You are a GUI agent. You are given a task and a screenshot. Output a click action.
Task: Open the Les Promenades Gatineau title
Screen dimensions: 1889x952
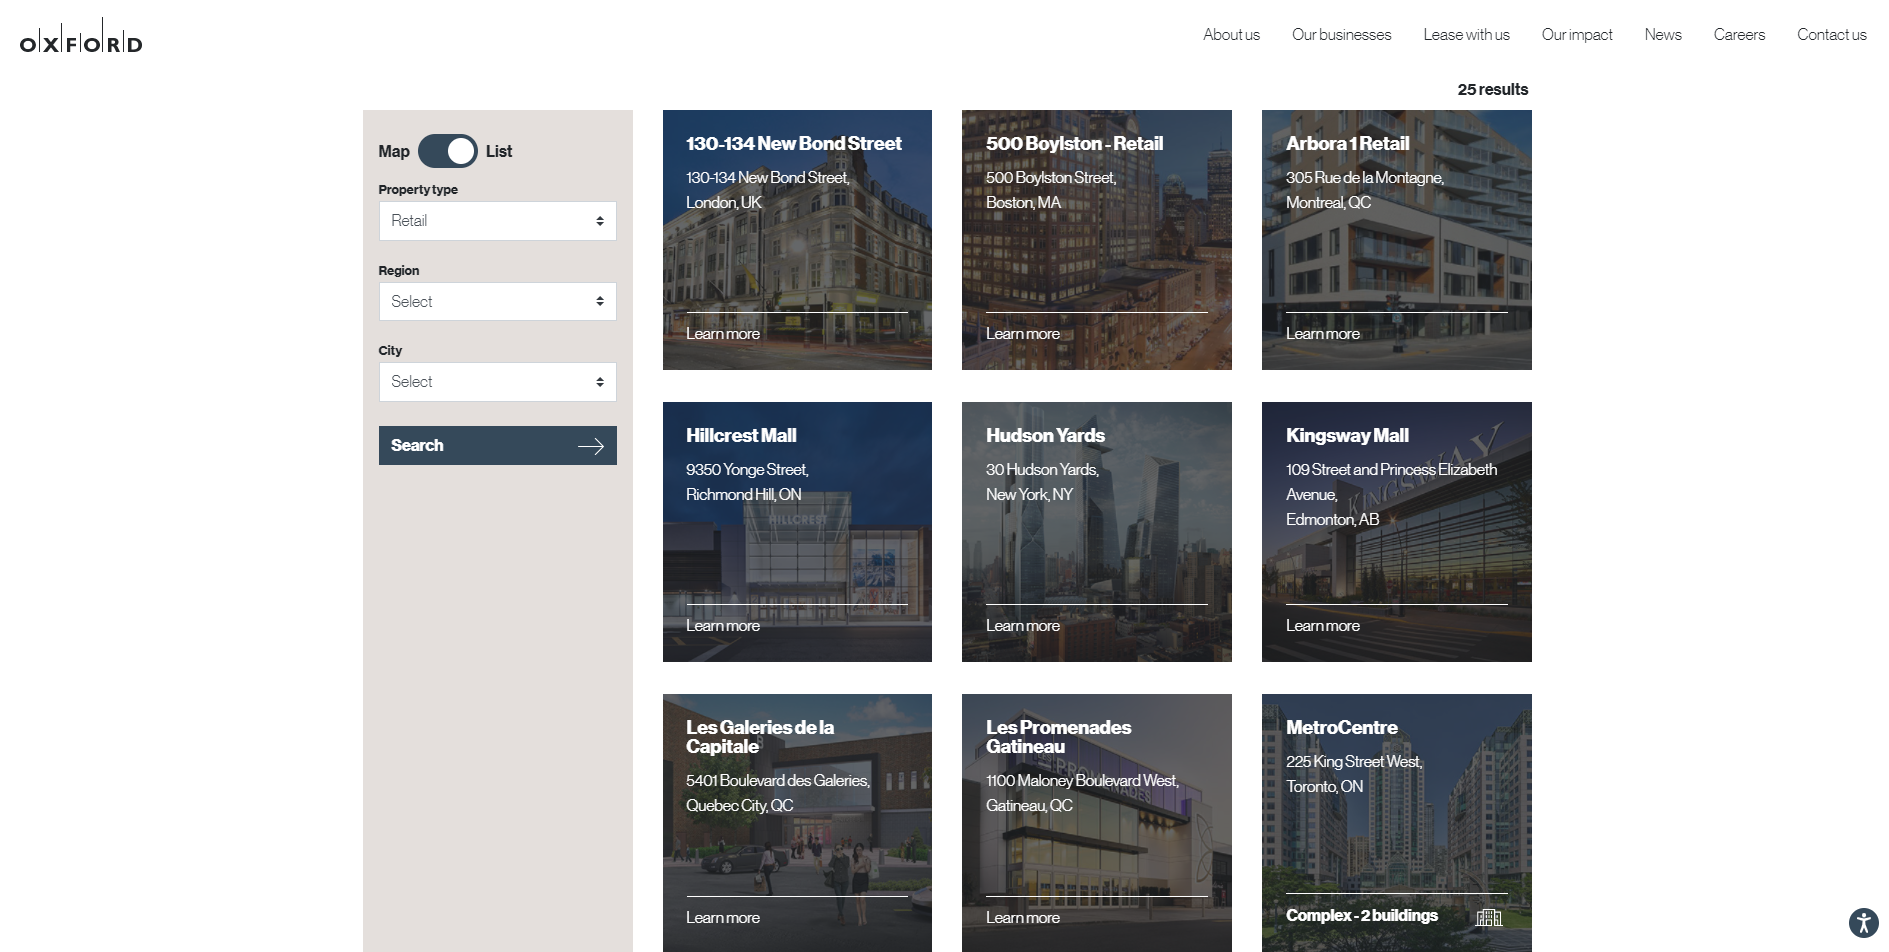click(x=1058, y=737)
